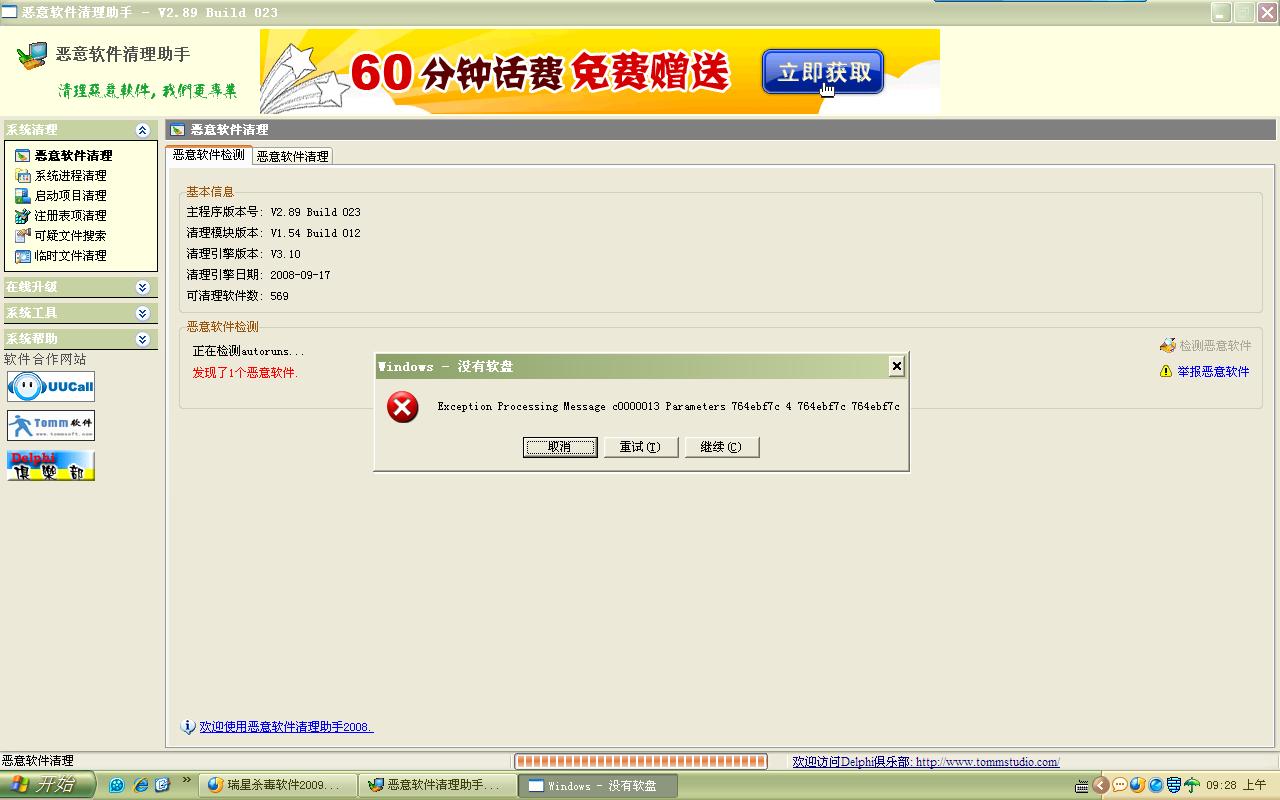This screenshot has width=1280, height=800.
Task: Click the keyboard input icon in the system tray
Action: (x=1081, y=785)
